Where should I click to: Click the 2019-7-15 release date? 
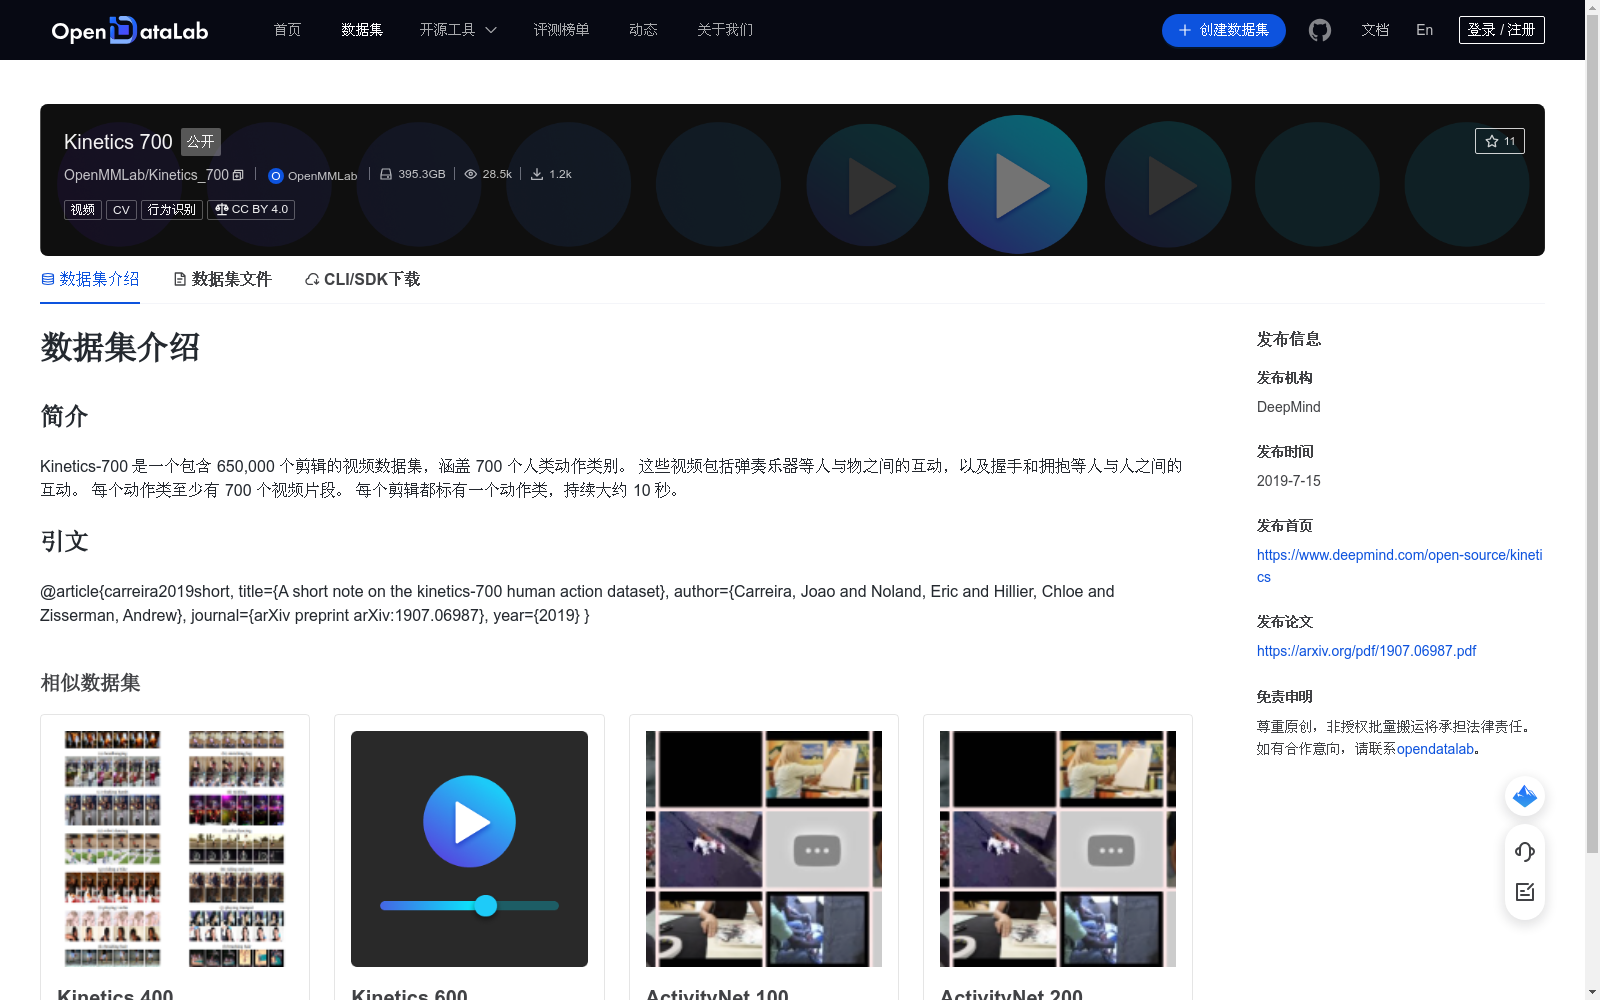[x=1288, y=481]
